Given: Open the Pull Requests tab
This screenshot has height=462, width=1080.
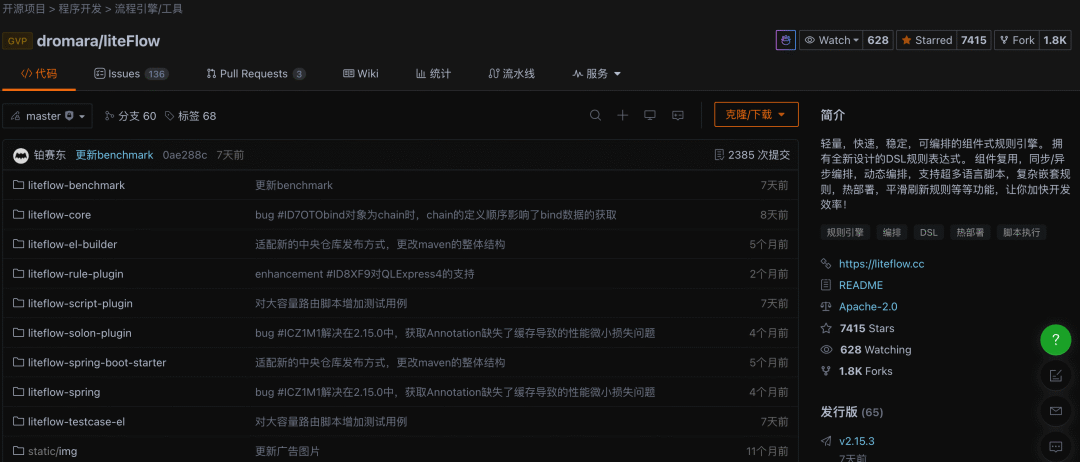Looking at the screenshot, I should tap(256, 74).
